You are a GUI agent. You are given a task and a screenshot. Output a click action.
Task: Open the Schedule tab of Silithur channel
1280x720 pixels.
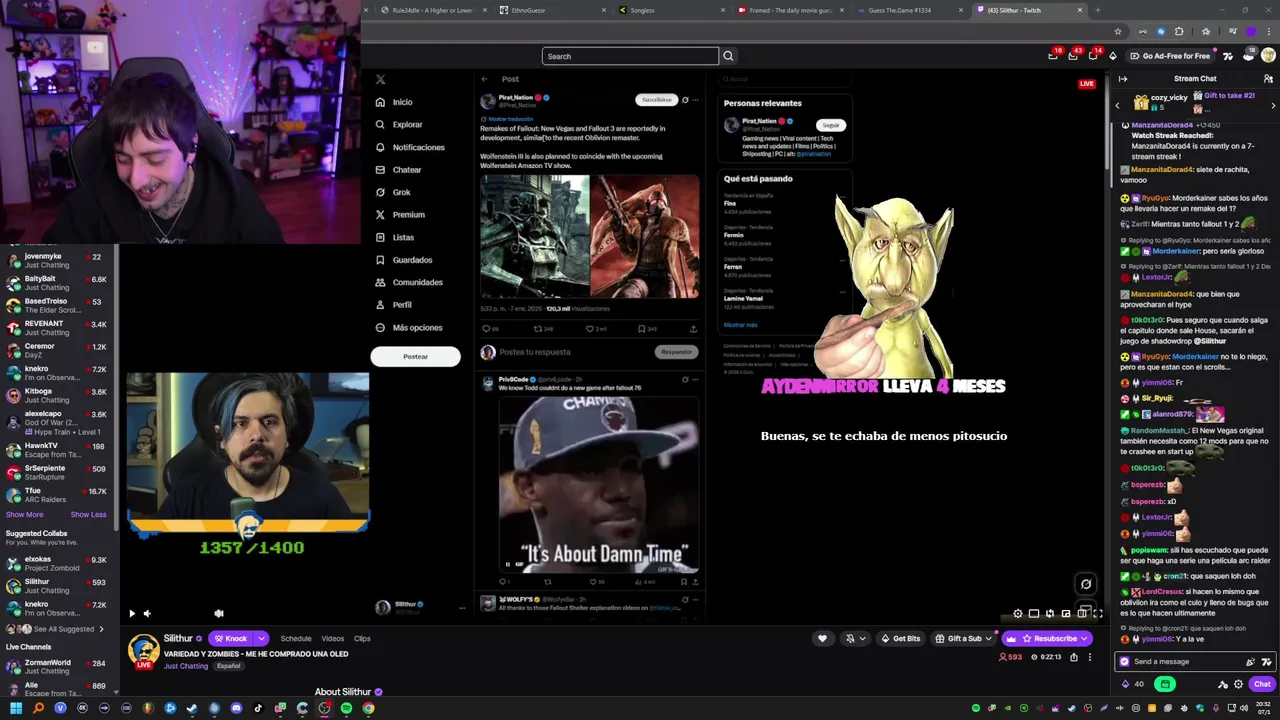[296, 638]
